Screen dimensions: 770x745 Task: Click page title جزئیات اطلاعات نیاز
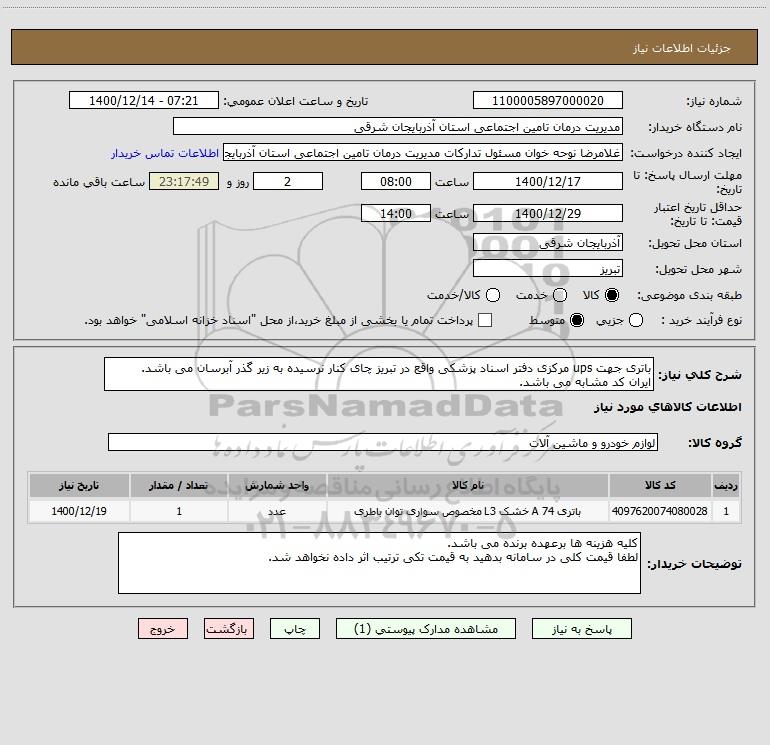[681, 48]
